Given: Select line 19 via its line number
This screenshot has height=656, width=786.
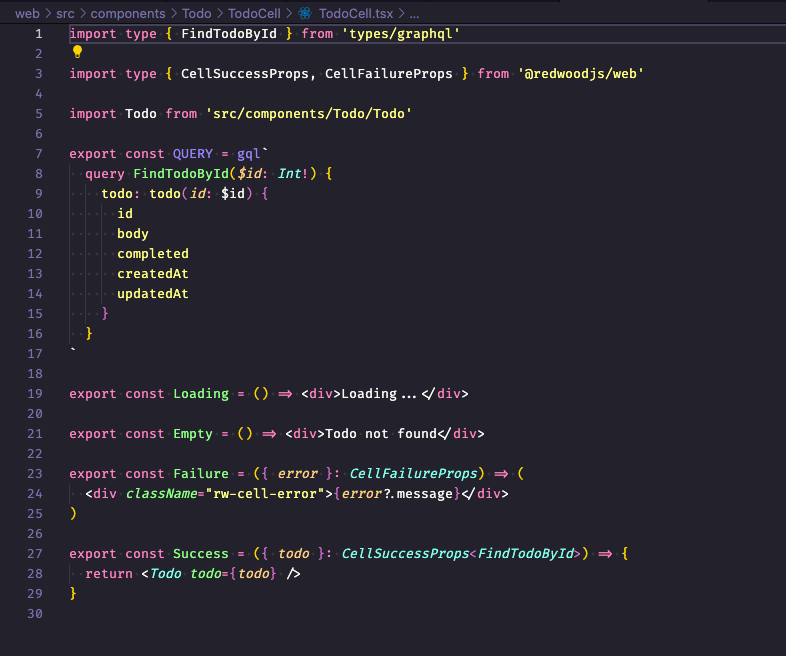Looking at the screenshot, I should (x=35, y=394).
